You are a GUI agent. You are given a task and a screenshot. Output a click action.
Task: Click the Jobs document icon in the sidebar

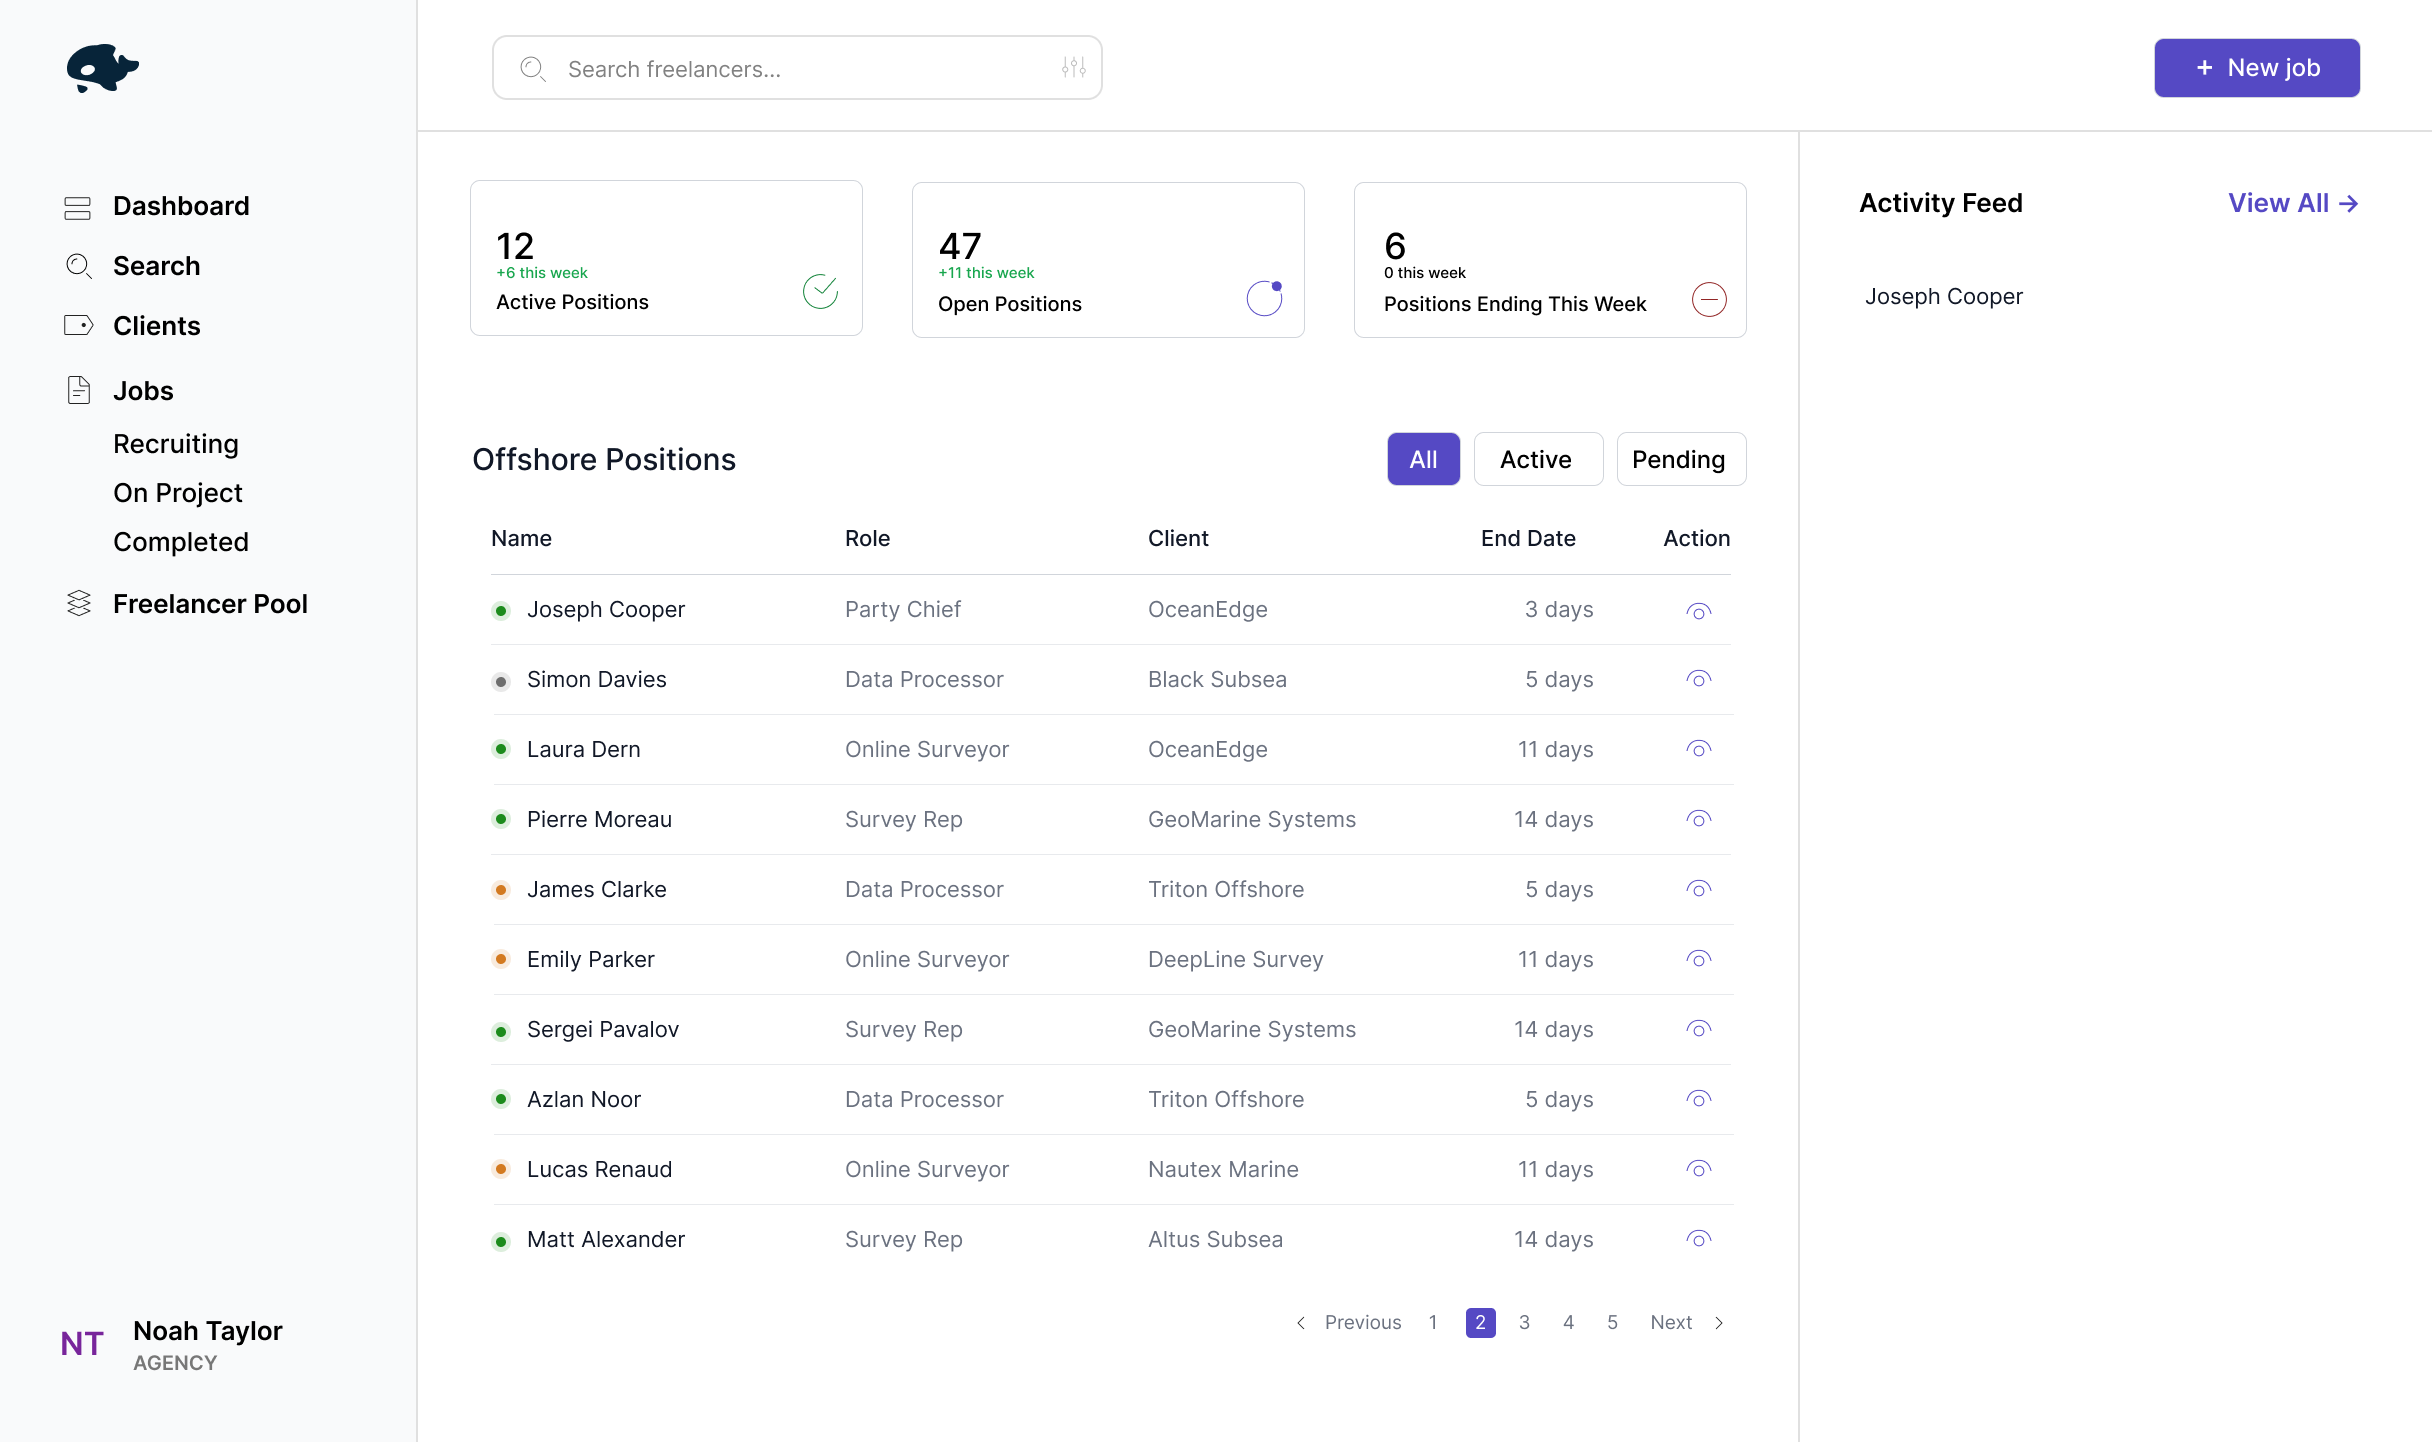tap(79, 390)
